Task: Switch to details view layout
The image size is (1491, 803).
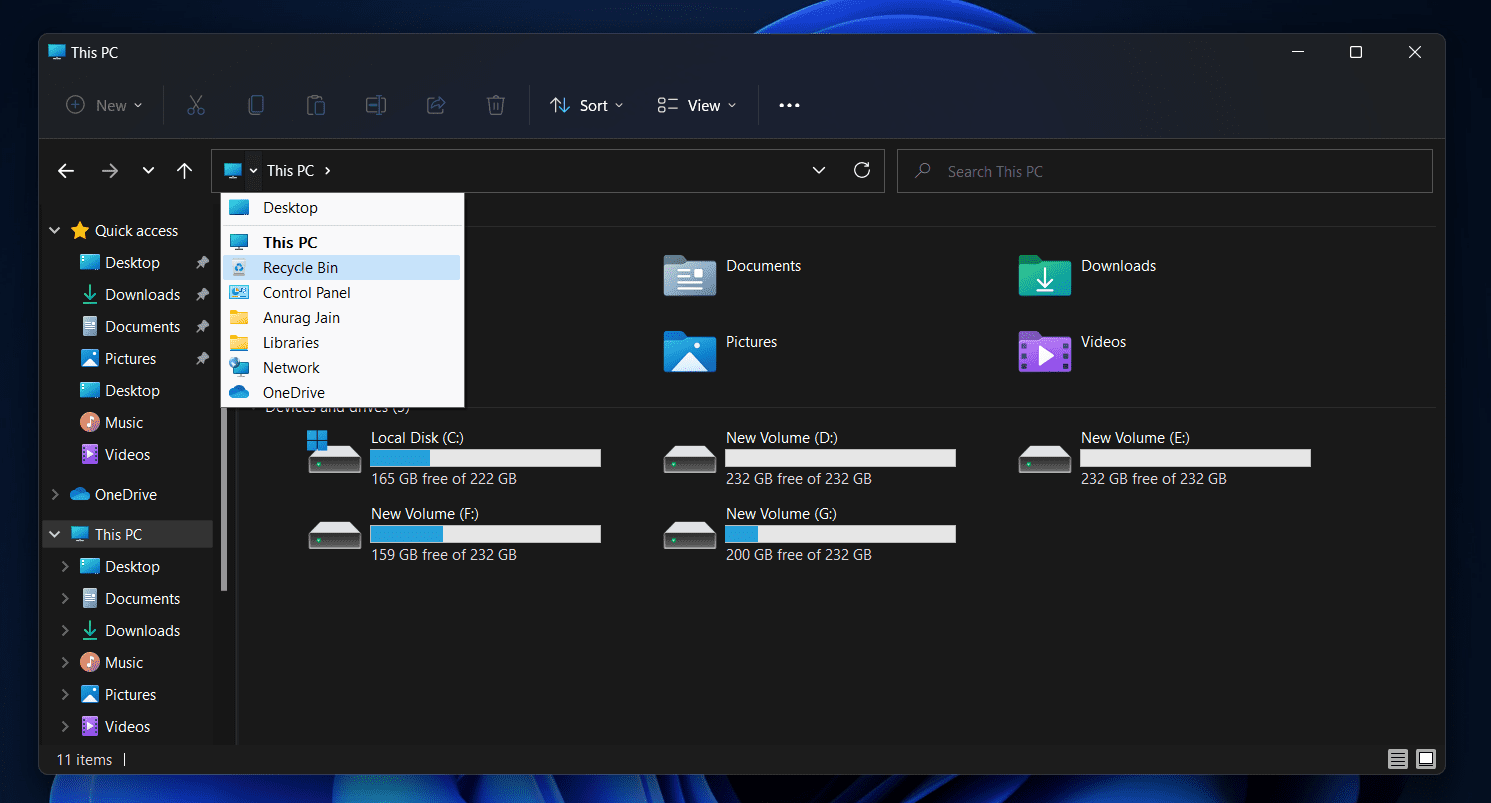Action: (1398, 759)
